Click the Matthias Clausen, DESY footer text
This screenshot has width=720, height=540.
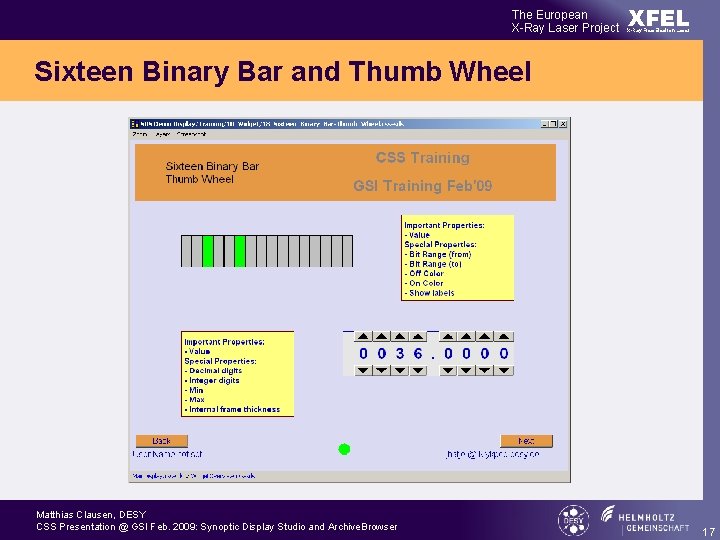pyautogui.click(x=91, y=515)
